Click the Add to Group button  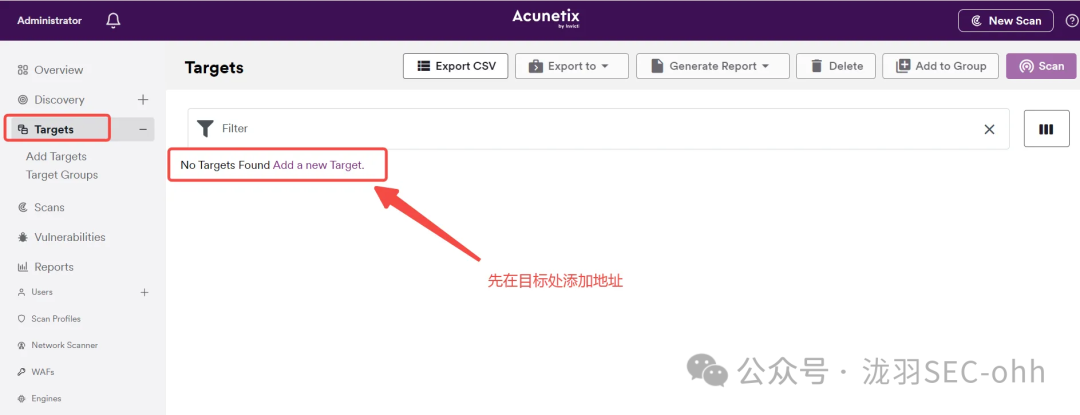(940, 66)
